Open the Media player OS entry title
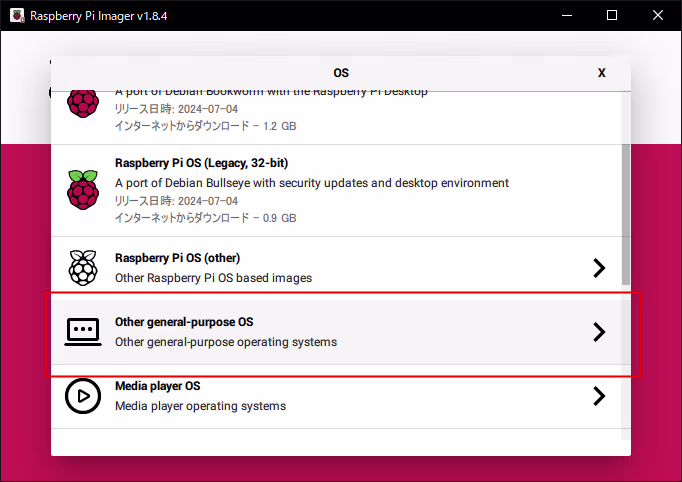The image size is (682, 482). click(157, 386)
